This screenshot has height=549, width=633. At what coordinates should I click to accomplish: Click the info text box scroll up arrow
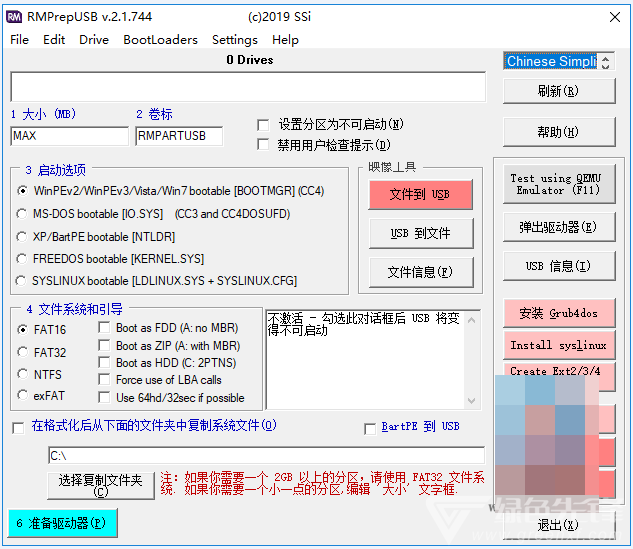click(x=472, y=320)
